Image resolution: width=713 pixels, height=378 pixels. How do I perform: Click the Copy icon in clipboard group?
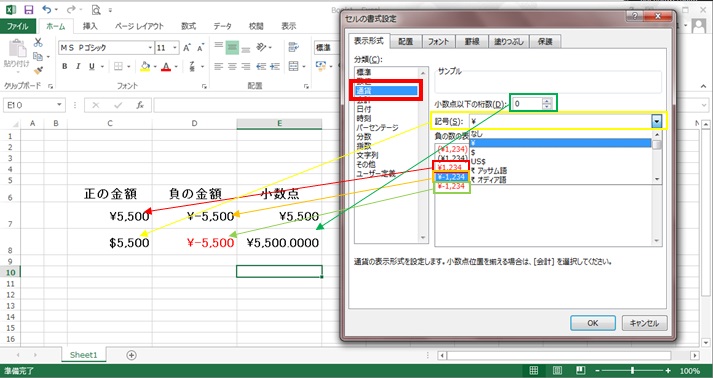click(38, 57)
